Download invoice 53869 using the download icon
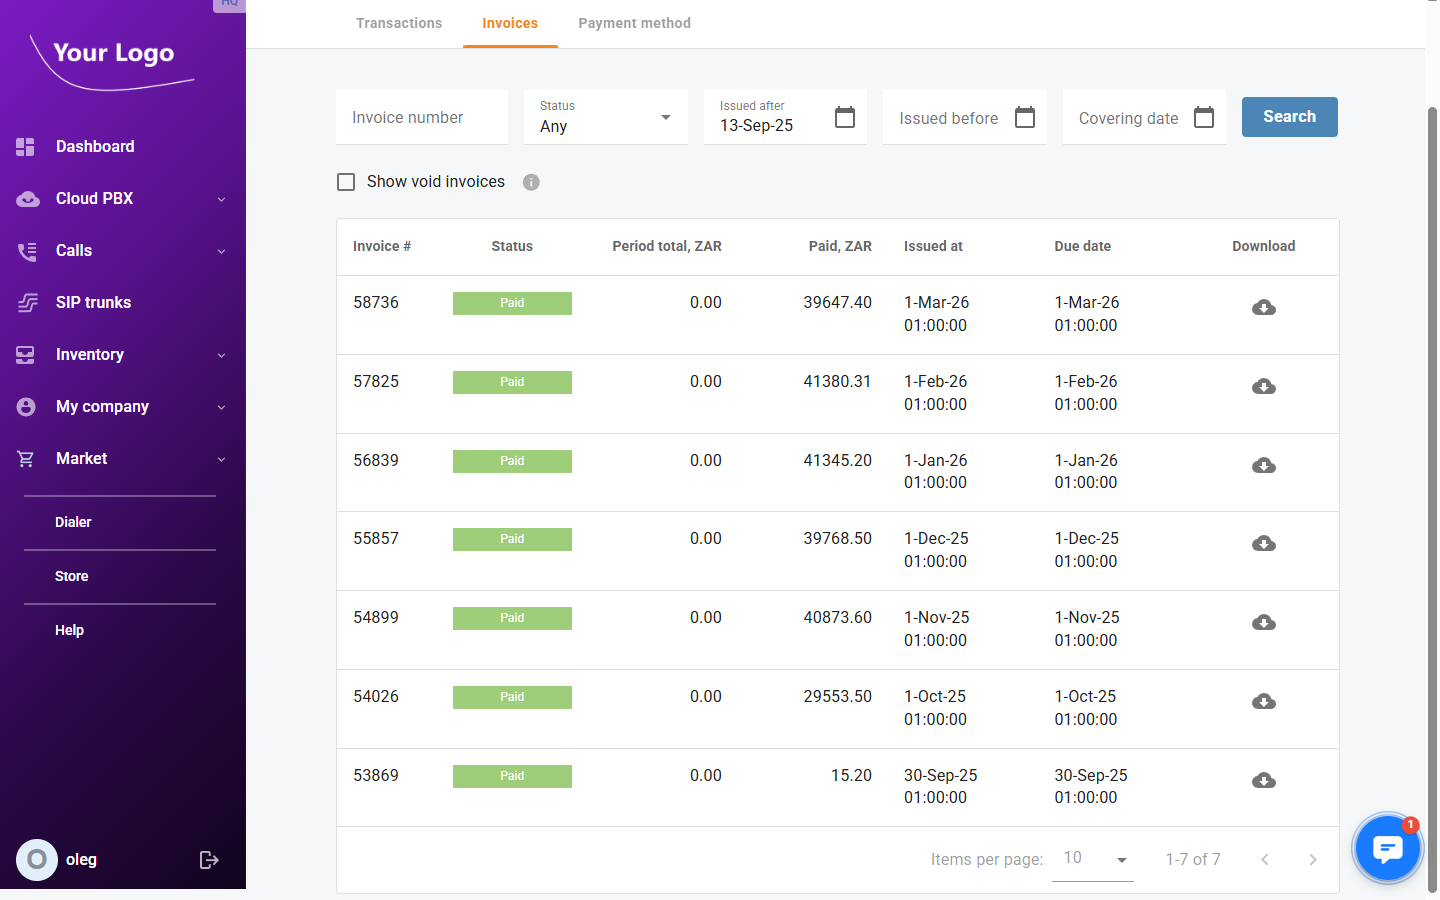Image resolution: width=1440 pixels, height=900 pixels. [x=1263, y=780]
